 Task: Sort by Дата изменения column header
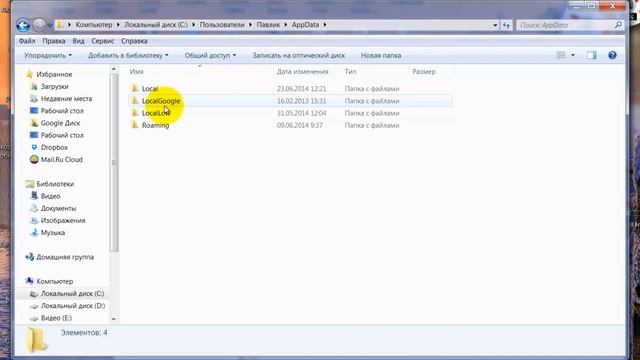[x=302, y=72]
